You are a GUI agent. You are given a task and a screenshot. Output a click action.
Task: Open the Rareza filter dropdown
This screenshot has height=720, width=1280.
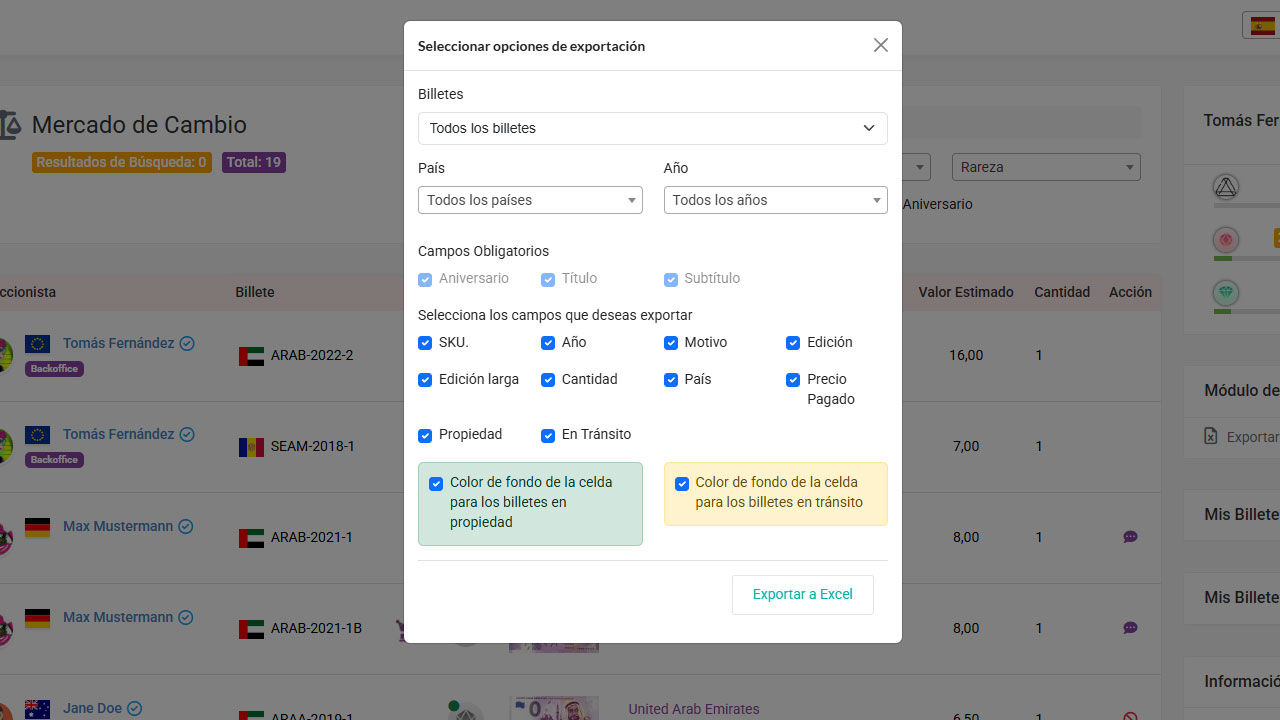[1046, 167]
